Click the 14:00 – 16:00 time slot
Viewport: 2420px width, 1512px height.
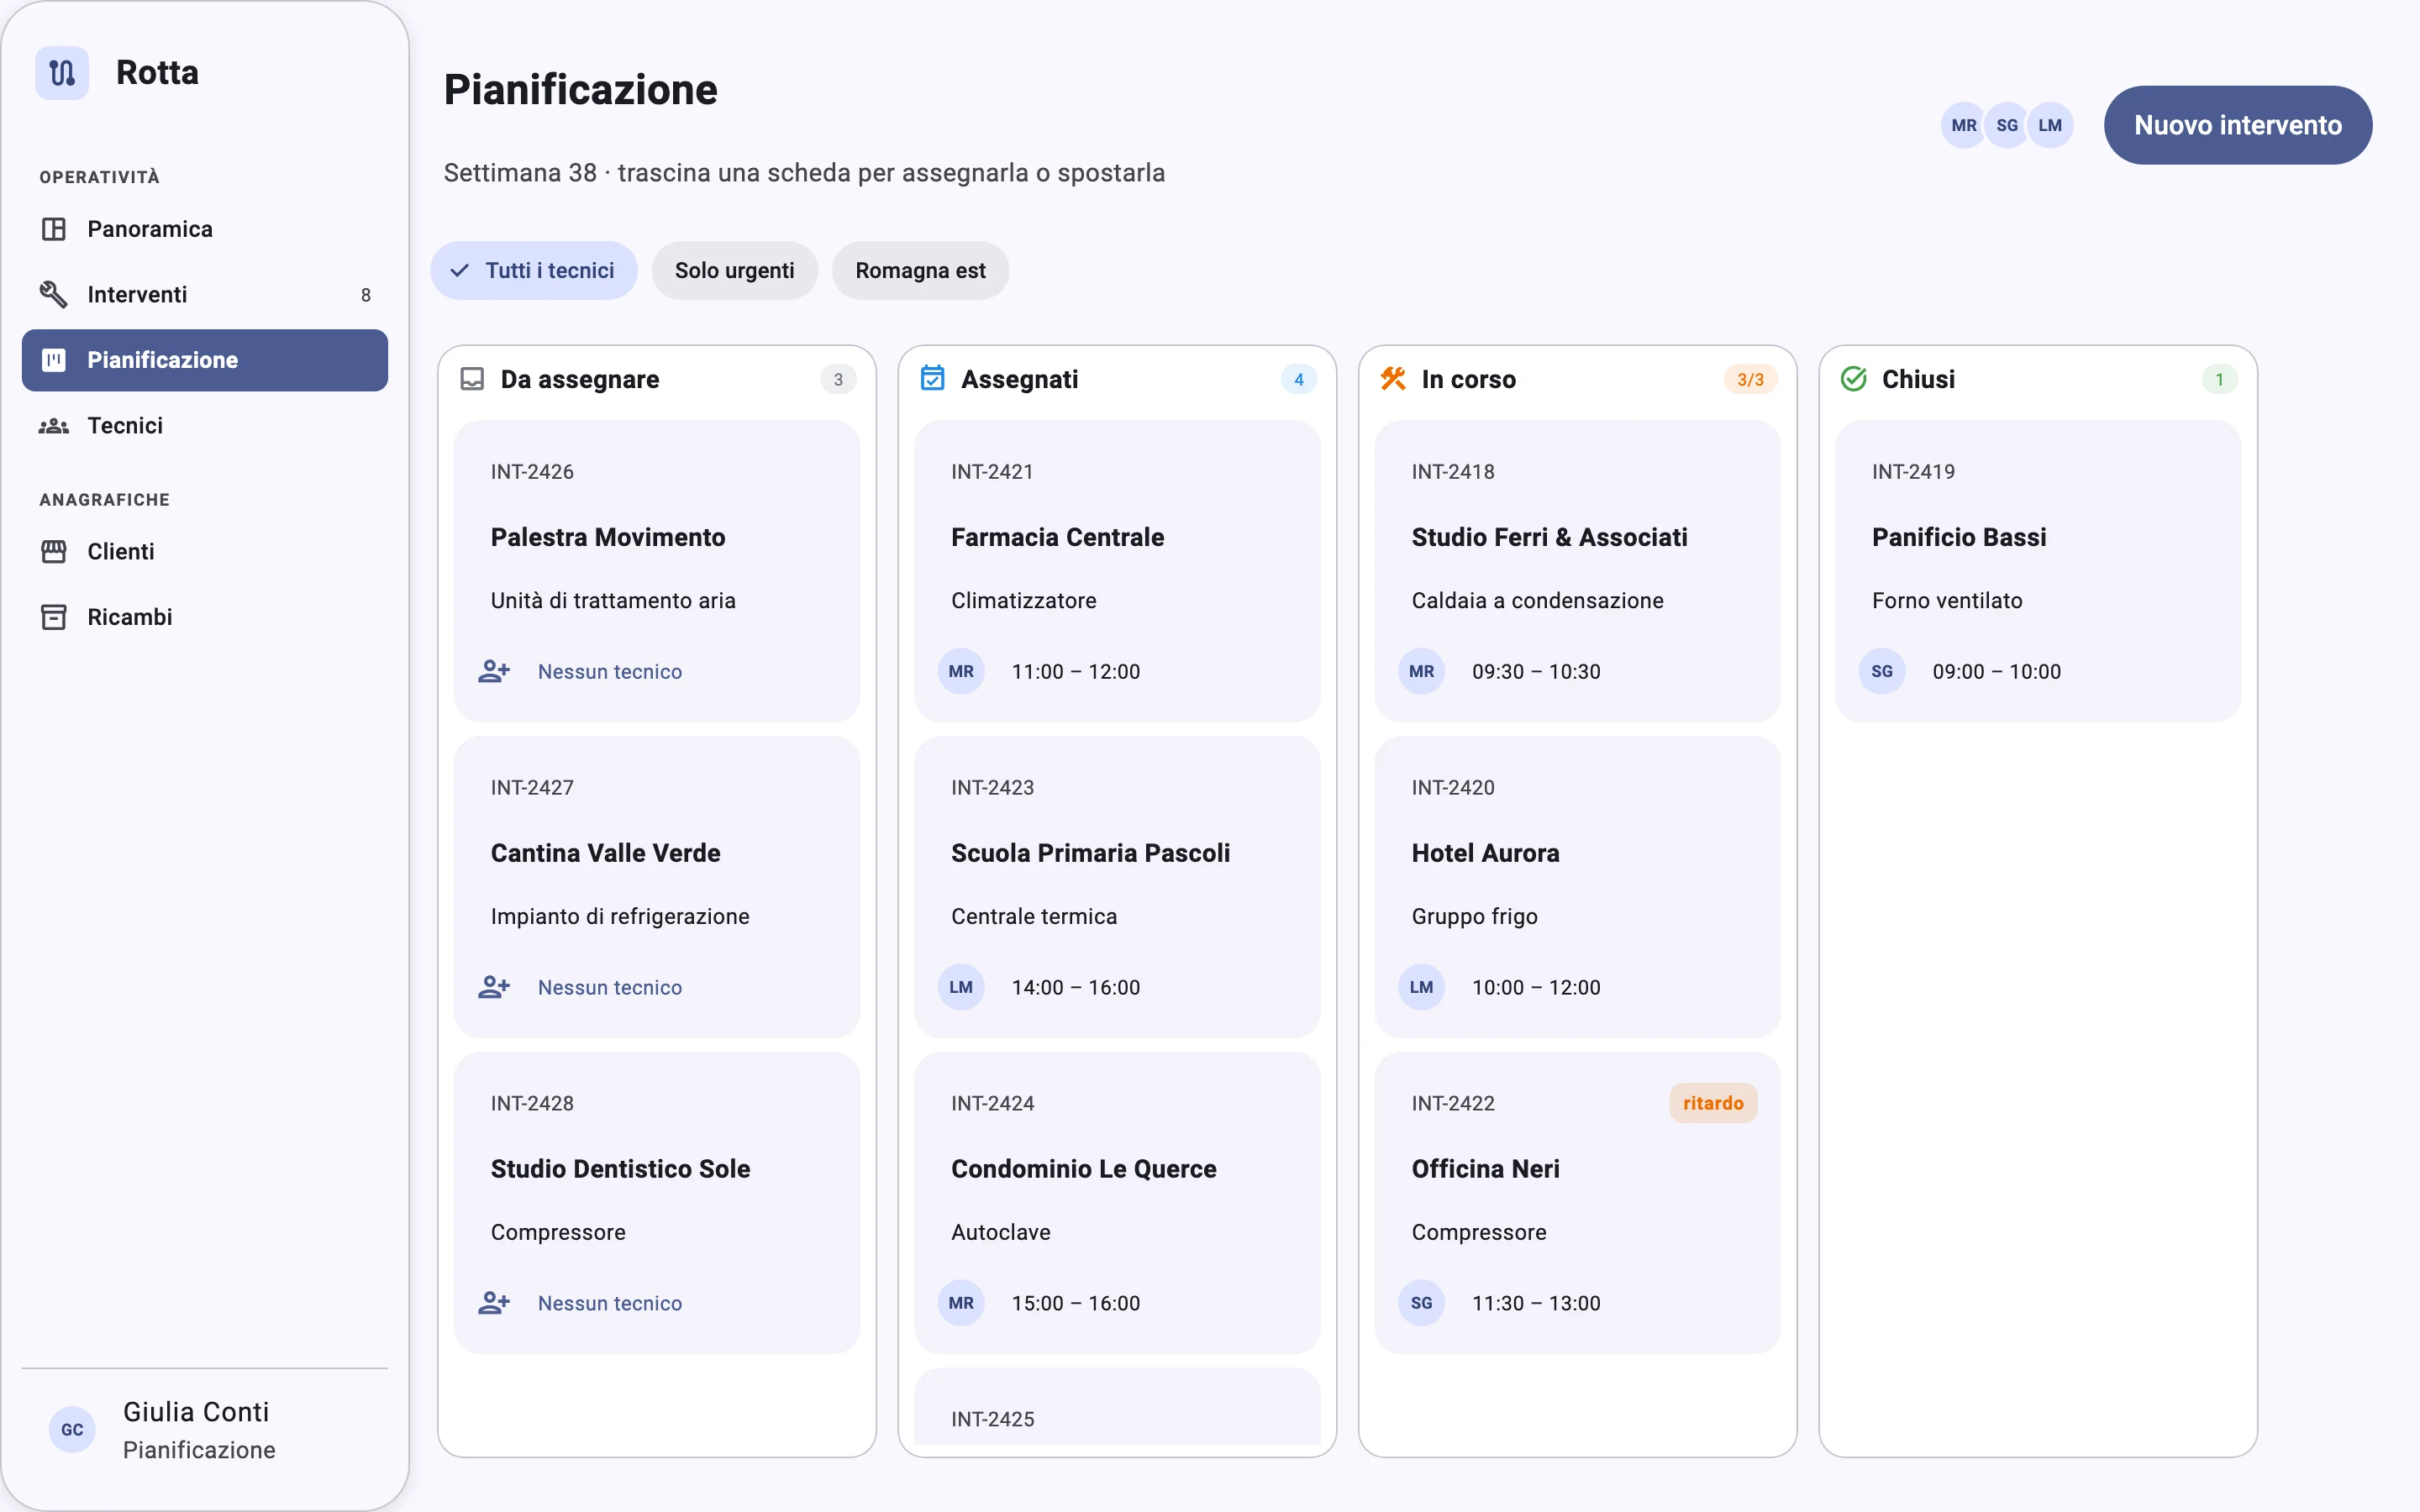[x=1076, y=988]
